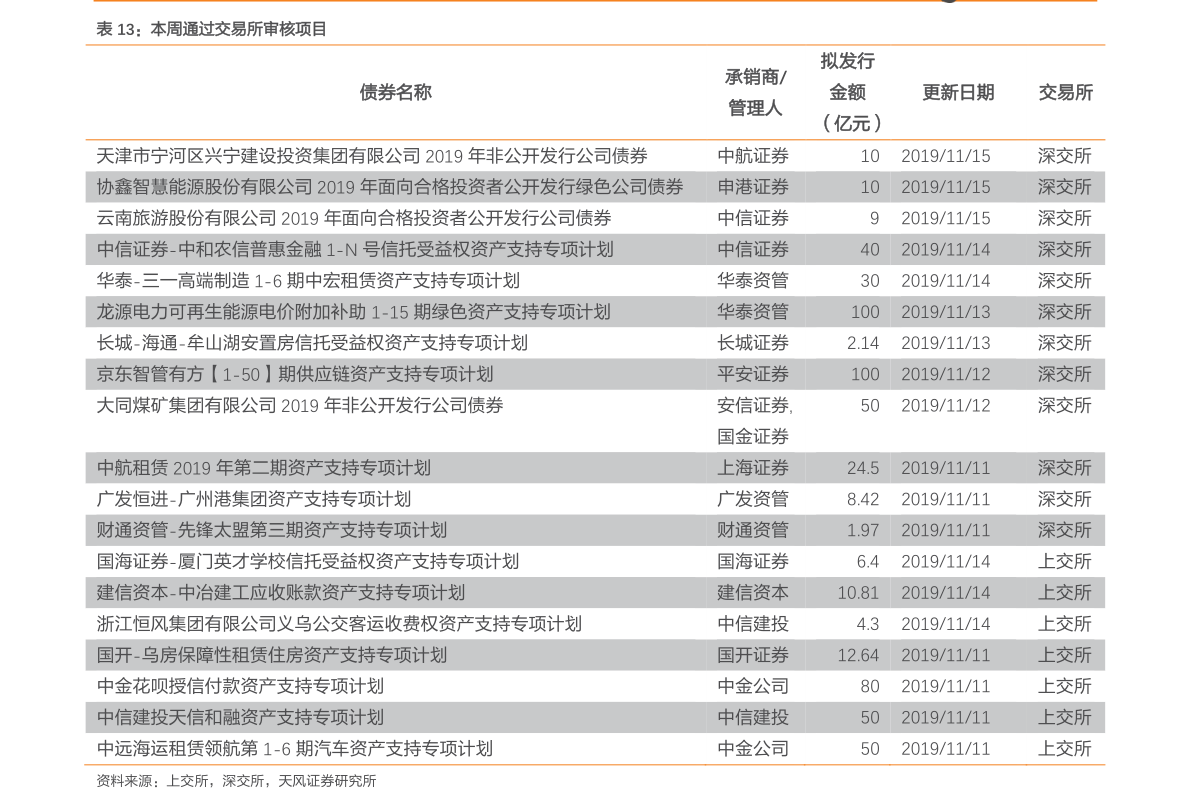1191x809 pixels.
Task: Click the 更新日期 column header
Action: point(957,92)
